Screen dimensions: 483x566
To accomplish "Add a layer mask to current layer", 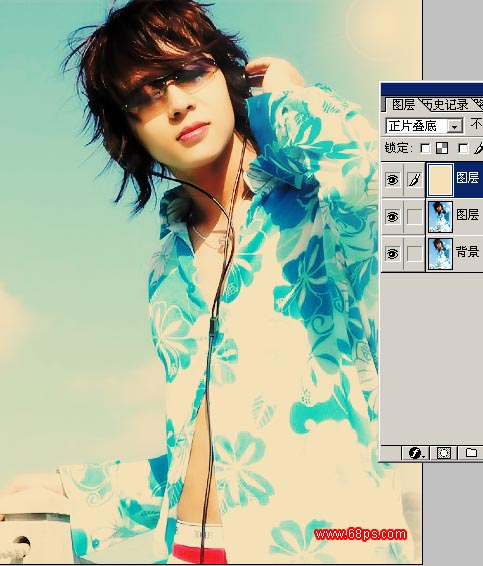I will click(444, 452).
